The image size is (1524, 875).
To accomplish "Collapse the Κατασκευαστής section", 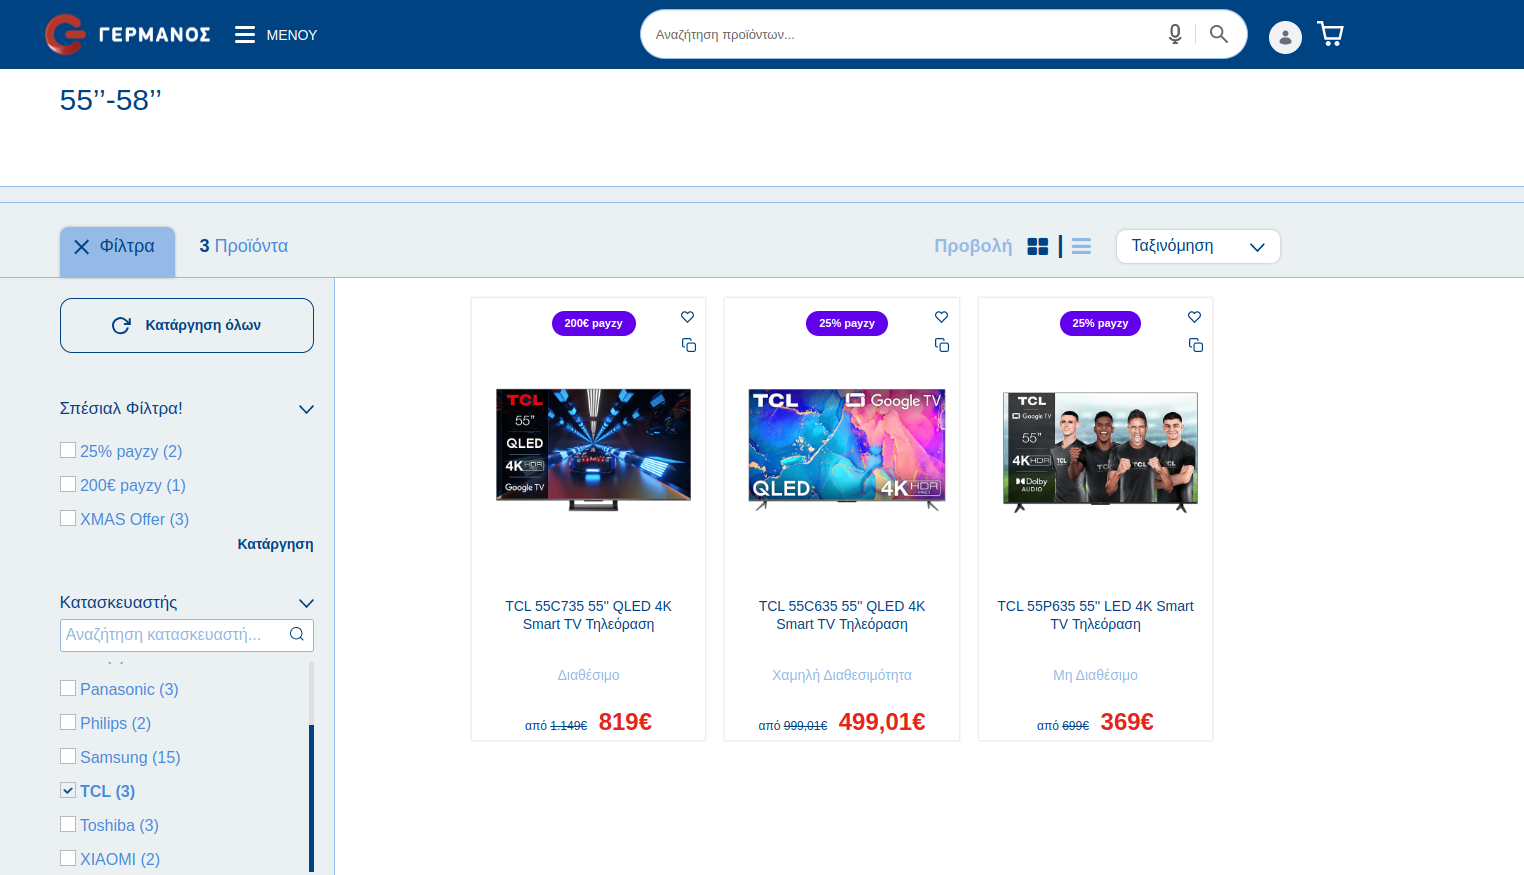I will (306, 603).
